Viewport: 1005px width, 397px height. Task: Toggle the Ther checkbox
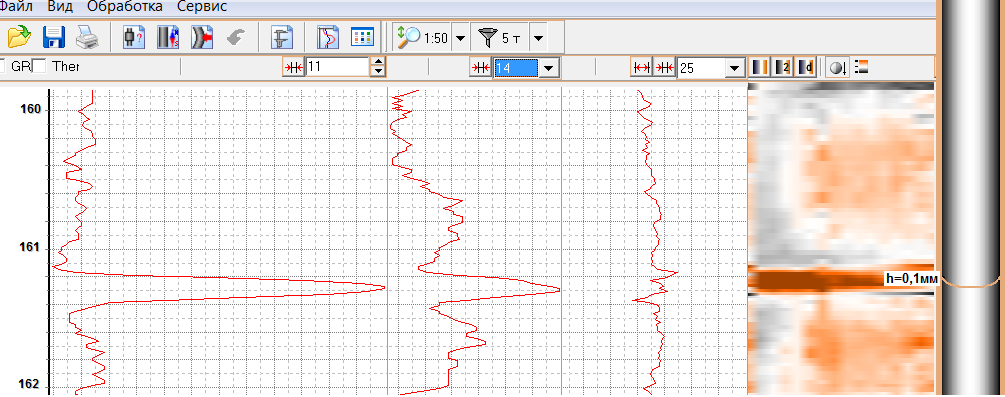(39, 66)
